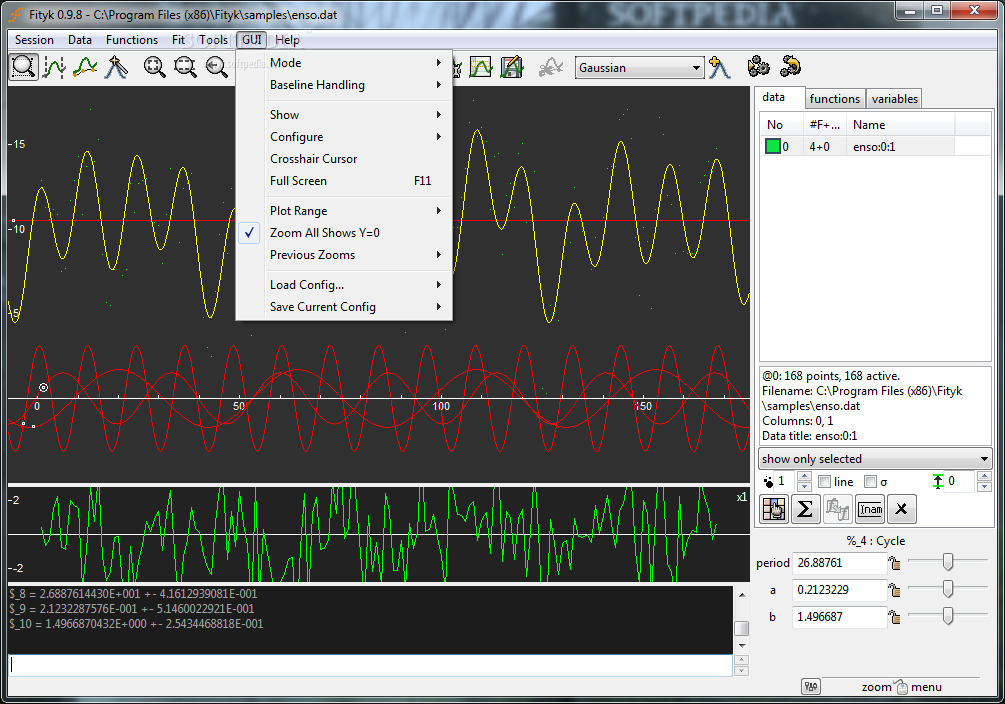
Task: Click the rename dataset button
Action: pyautogui.click(x=870, y=509)
